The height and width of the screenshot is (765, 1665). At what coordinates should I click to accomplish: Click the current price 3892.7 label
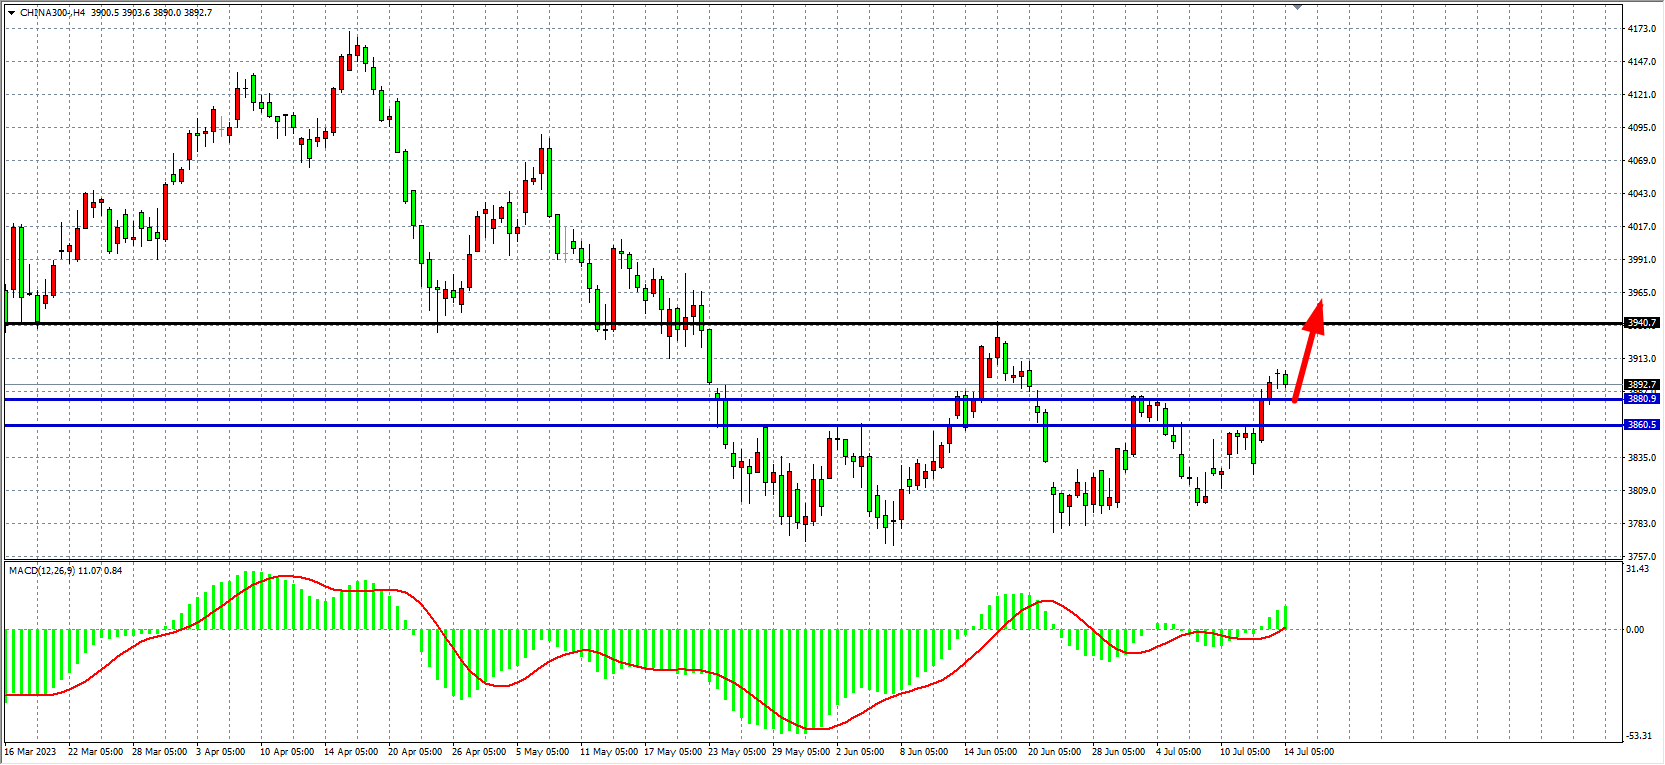pyautogui.click(x=1641, y=385)
